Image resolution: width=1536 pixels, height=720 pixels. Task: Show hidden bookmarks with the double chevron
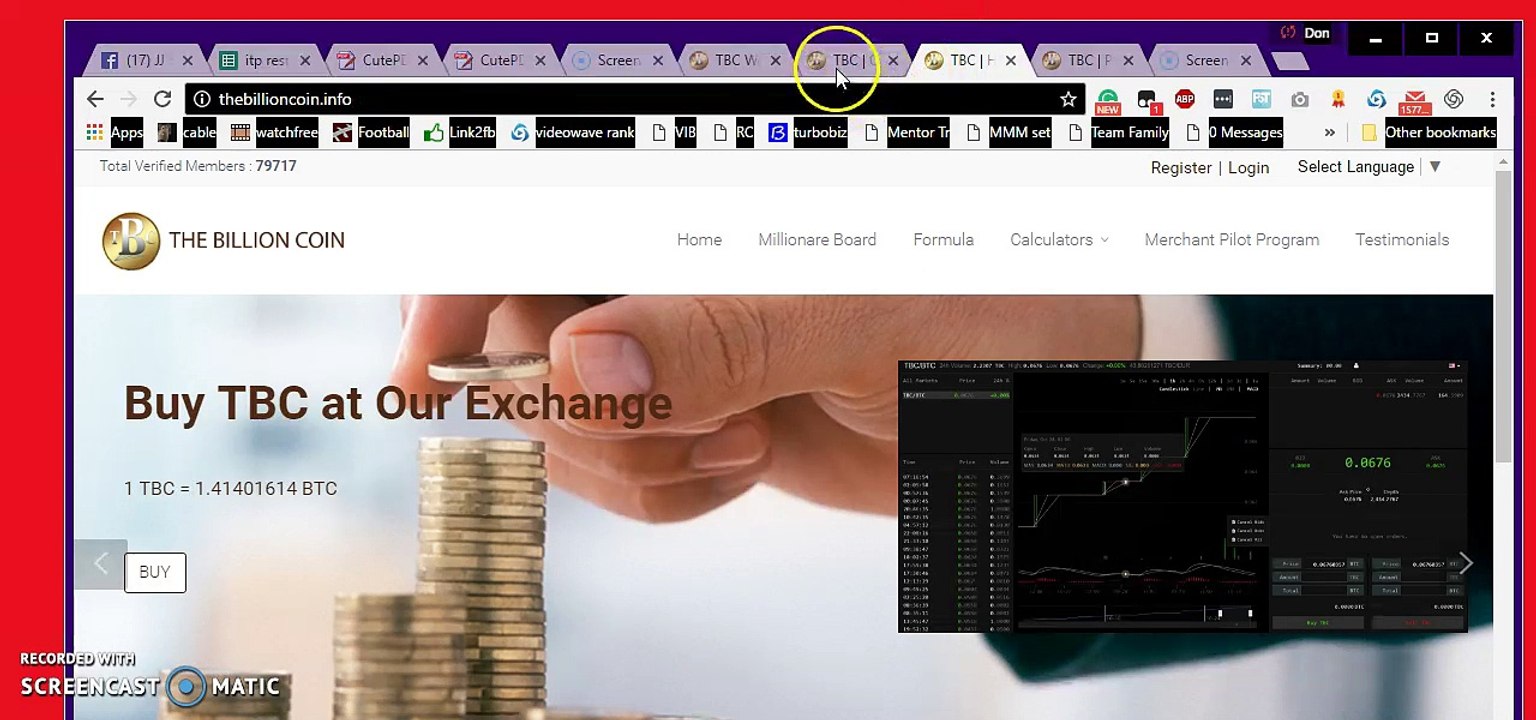coord(1329,132)
